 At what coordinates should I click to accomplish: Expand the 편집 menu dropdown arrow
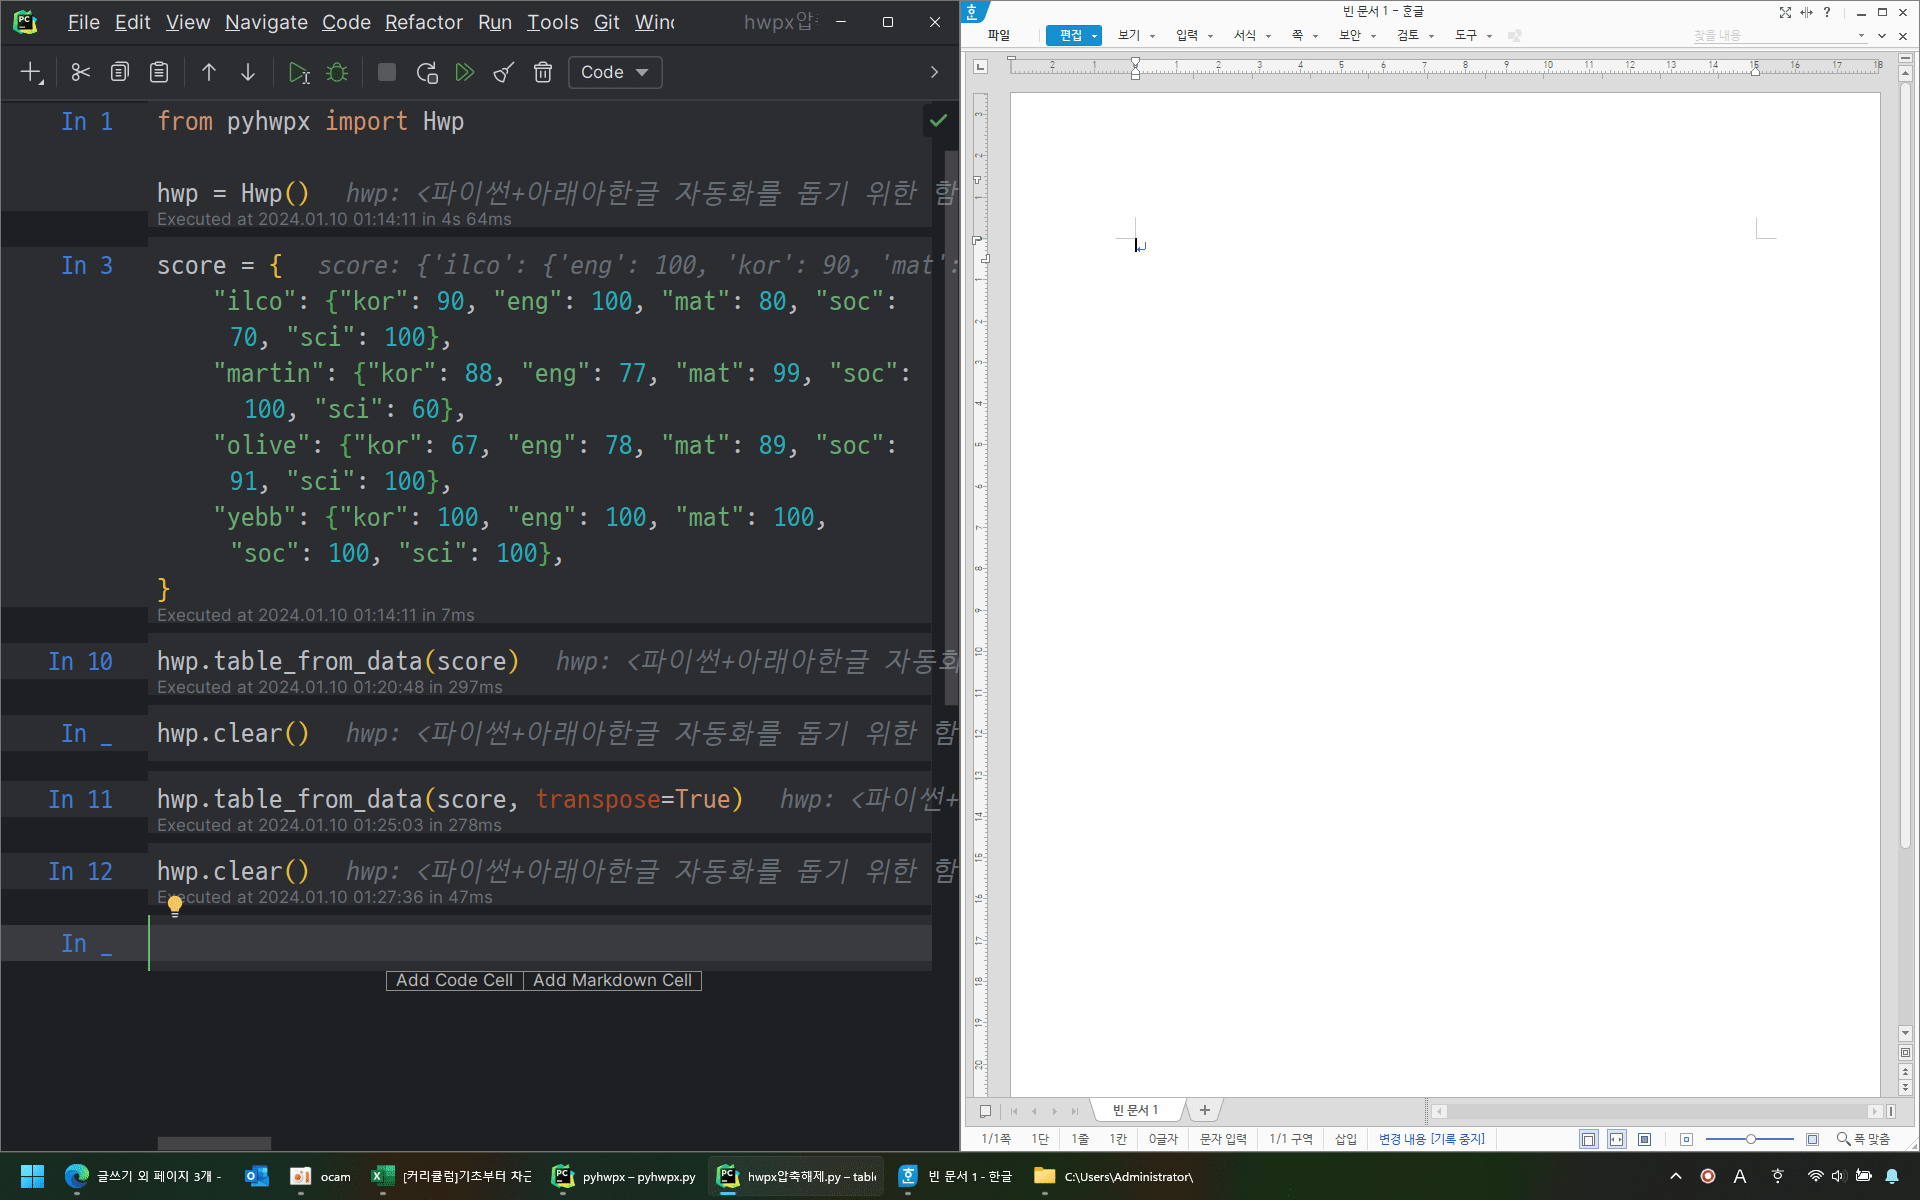coord(1095,36)
